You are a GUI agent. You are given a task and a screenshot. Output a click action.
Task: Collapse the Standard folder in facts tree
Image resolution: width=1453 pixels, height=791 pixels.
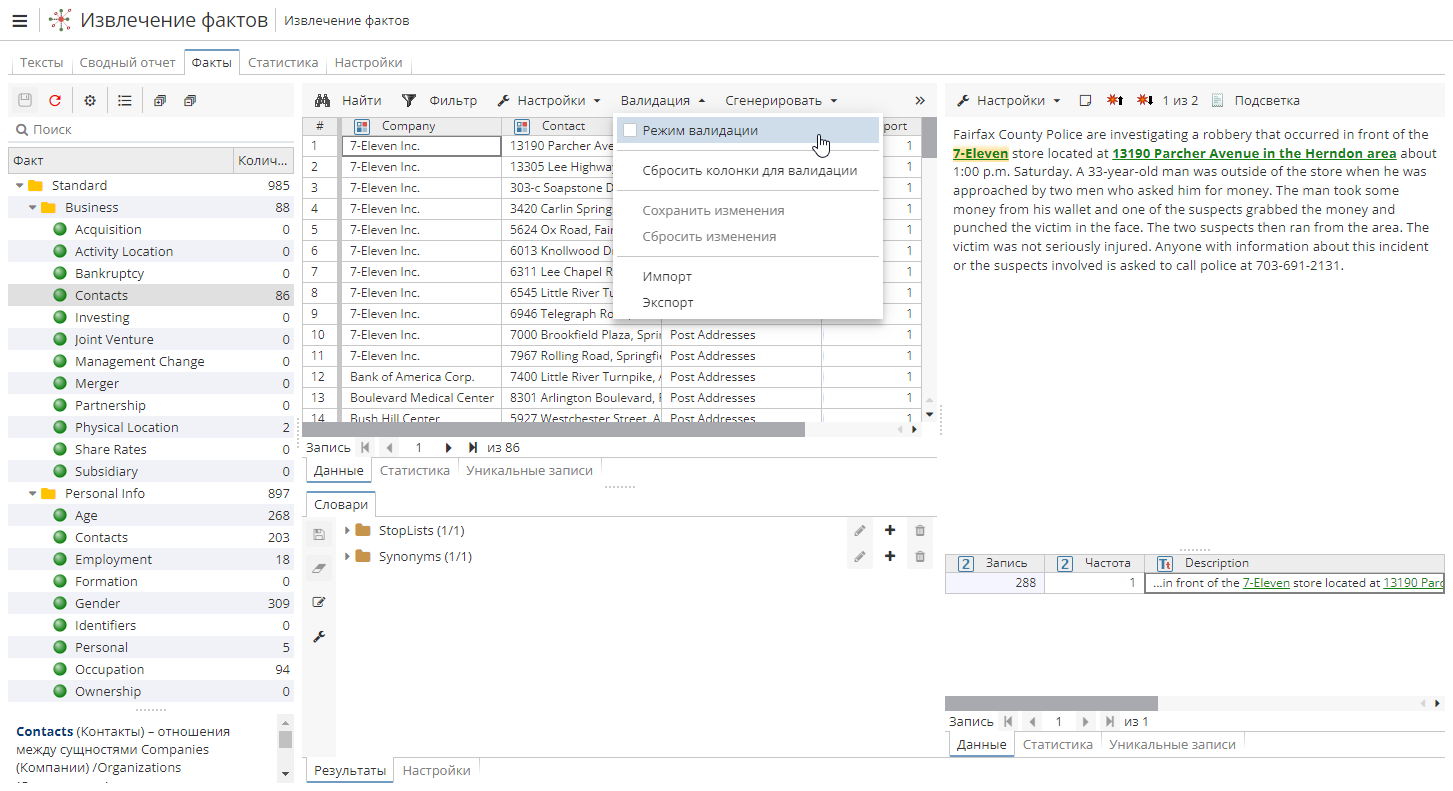[x=19, y=186]
